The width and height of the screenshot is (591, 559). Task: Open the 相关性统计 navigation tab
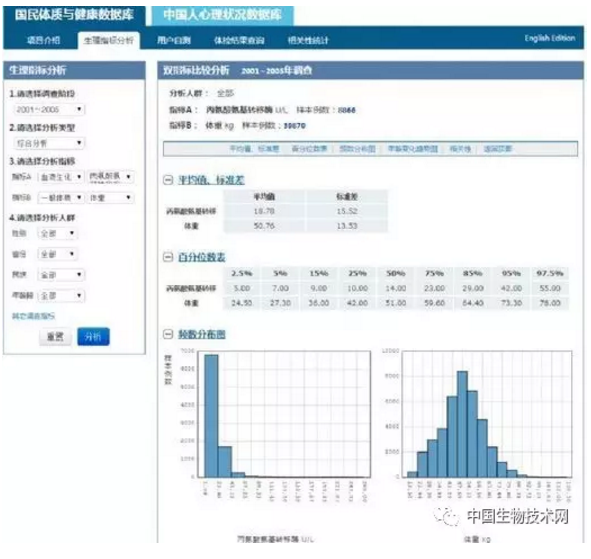pyautogui.click(x=308, y=40)
